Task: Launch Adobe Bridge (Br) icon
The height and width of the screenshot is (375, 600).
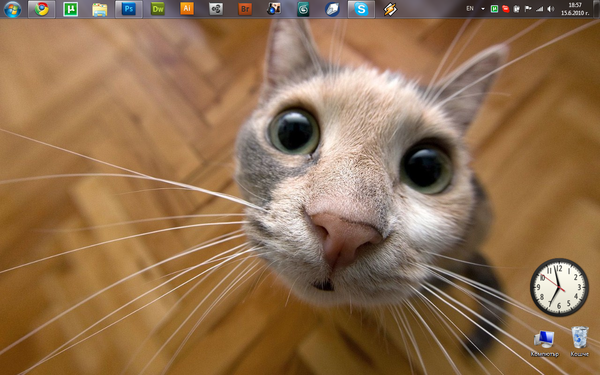Action: (245, 9)
